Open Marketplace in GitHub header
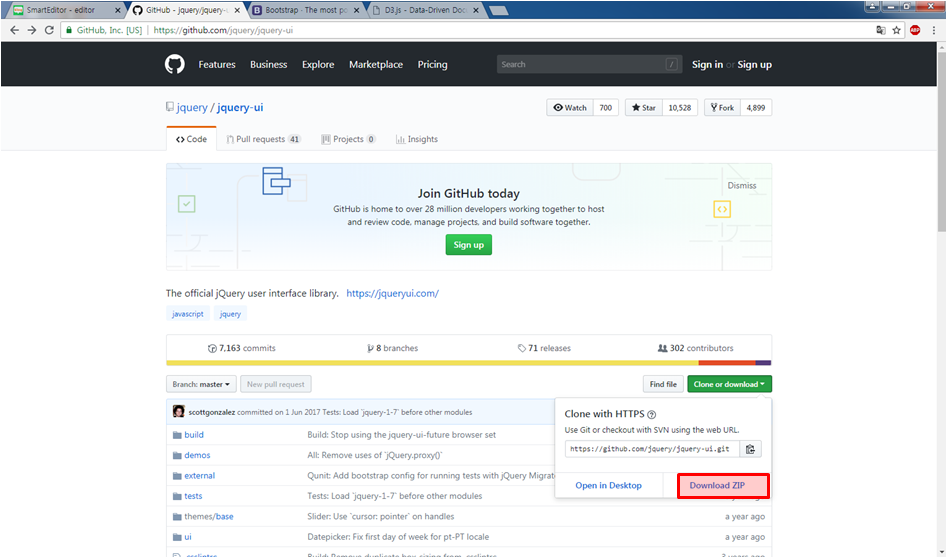The image size is (947, 558). [x=376, y=65]
